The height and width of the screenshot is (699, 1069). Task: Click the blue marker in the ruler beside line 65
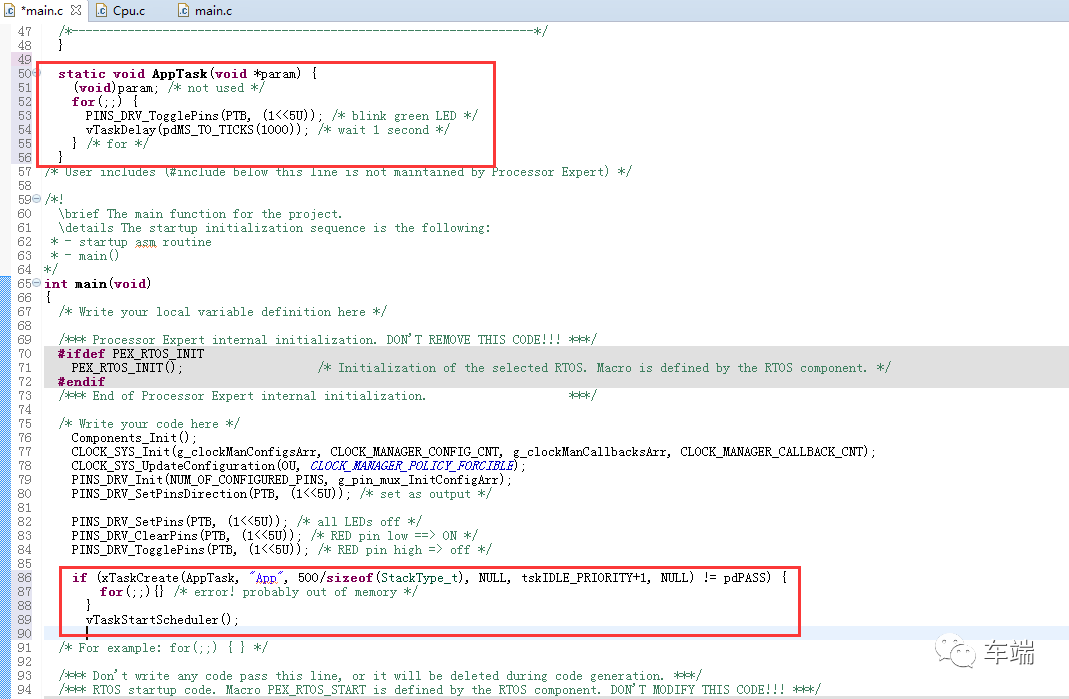(x=3, y=284)
